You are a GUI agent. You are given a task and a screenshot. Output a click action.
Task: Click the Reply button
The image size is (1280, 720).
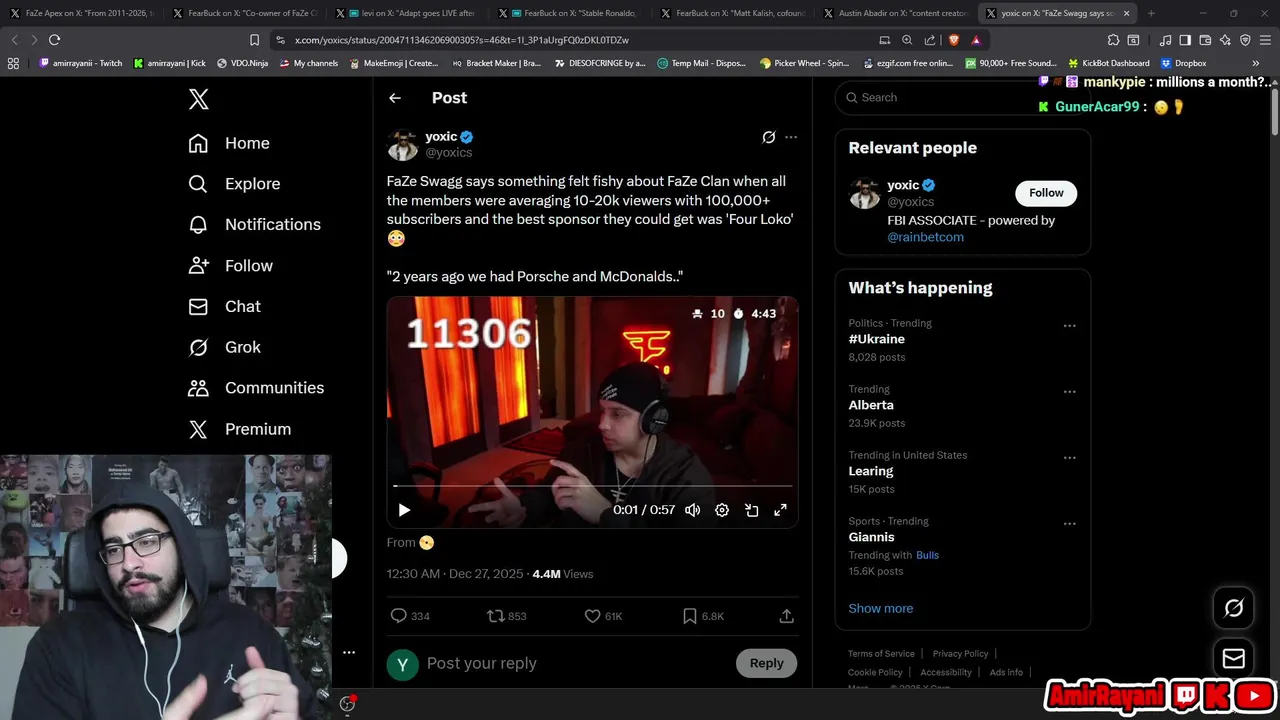click(767, 663)
